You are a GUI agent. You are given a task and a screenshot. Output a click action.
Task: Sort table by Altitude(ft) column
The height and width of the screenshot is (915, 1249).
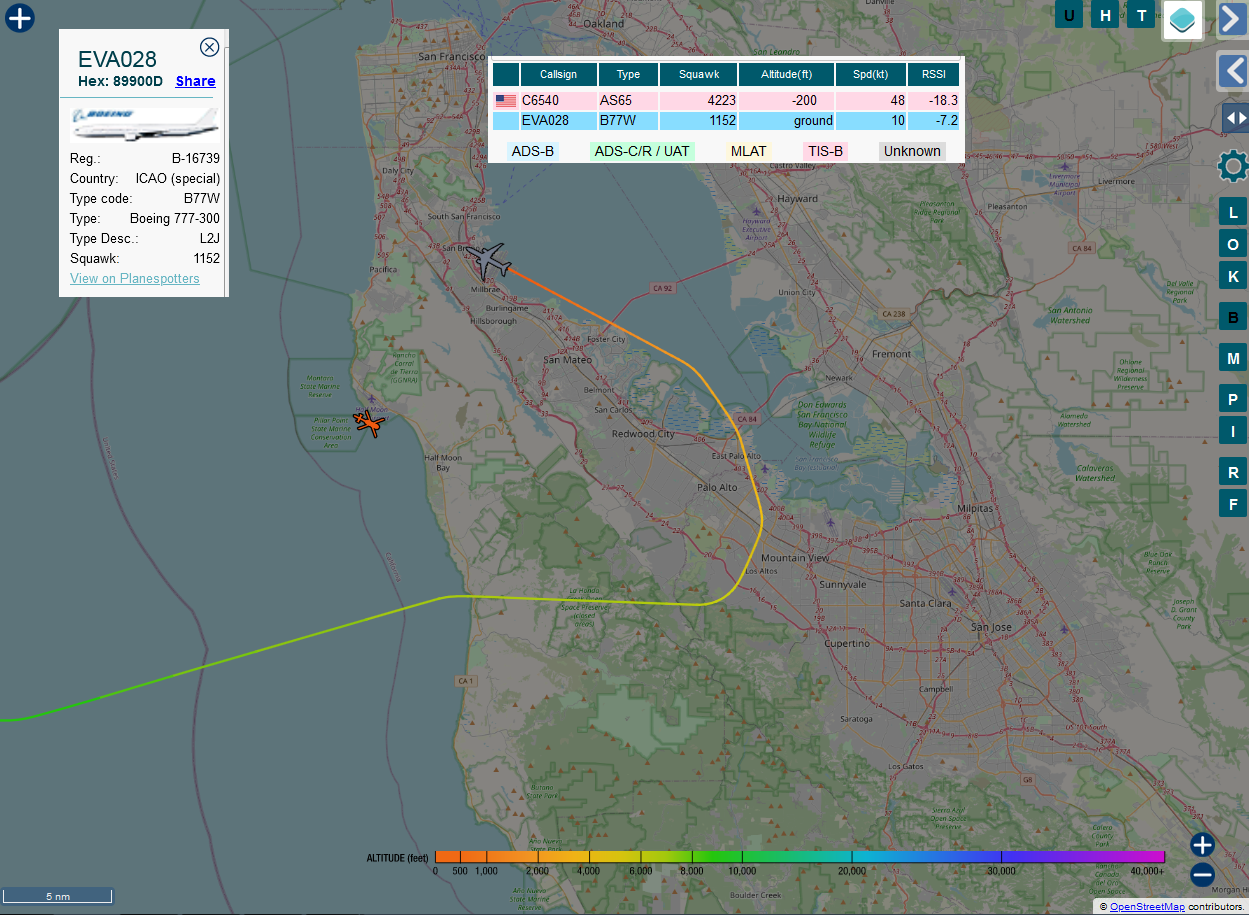pos(786,74)
